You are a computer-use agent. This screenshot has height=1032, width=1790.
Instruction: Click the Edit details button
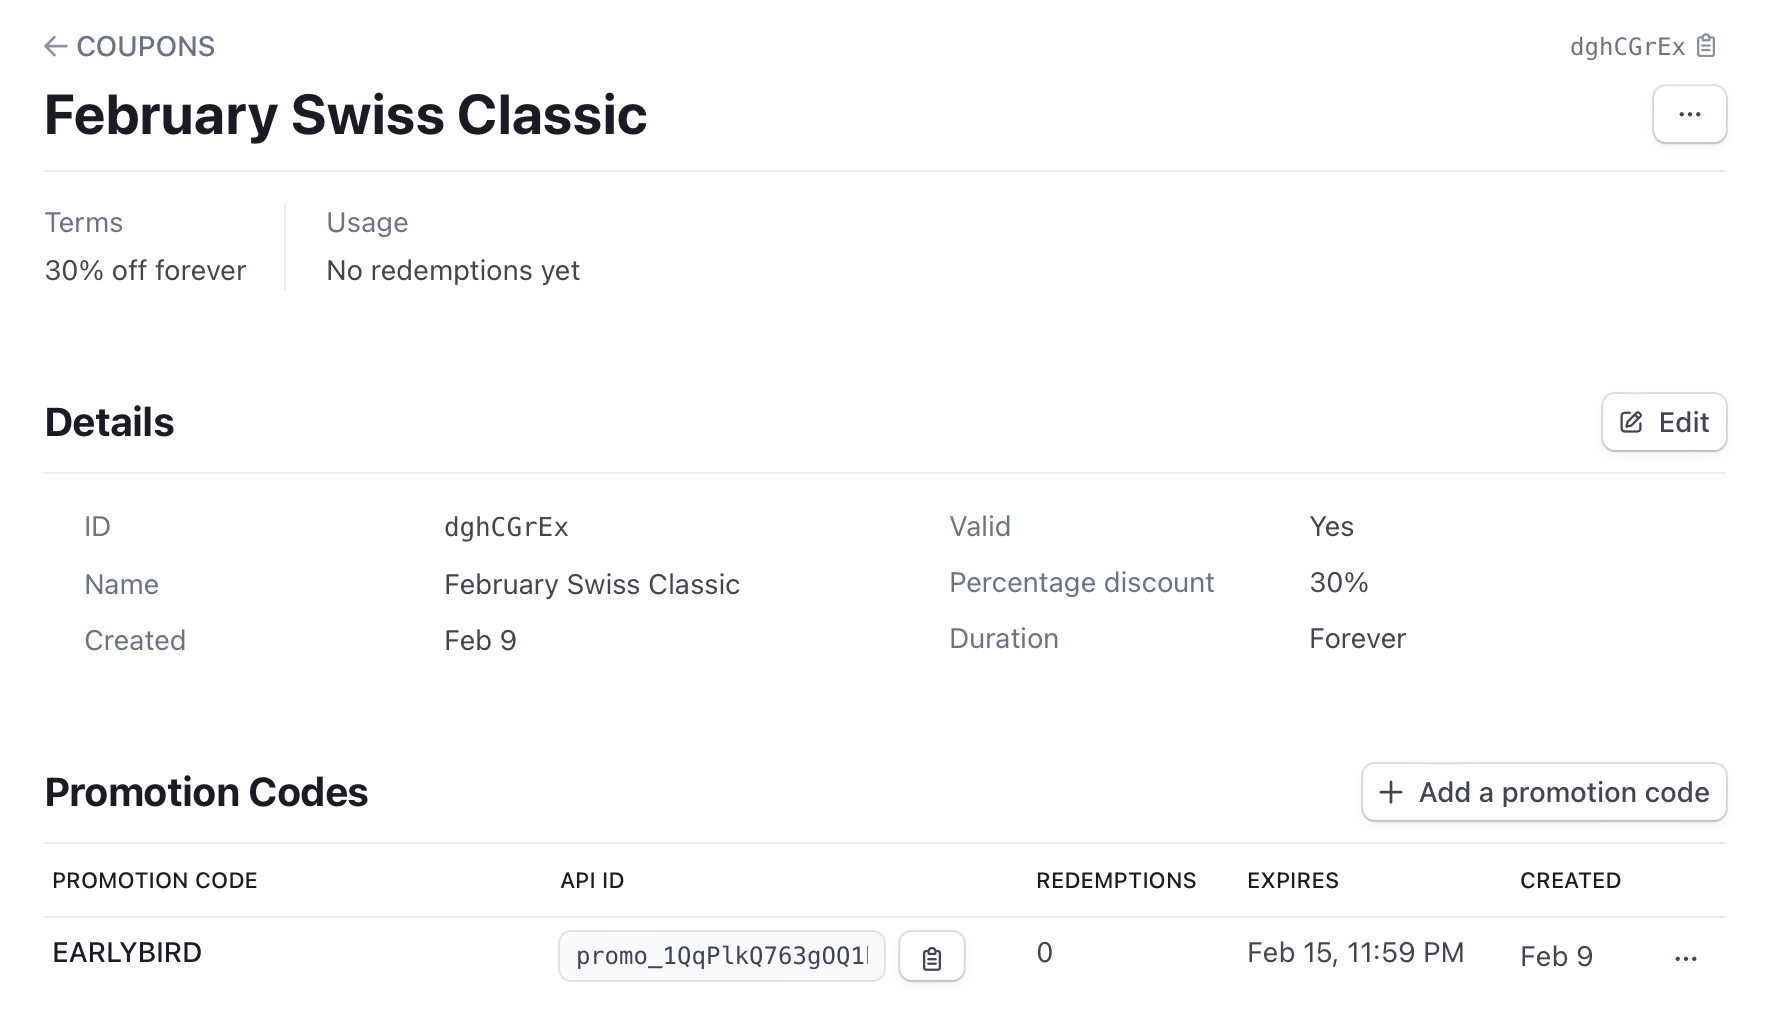click(1663, 422)
